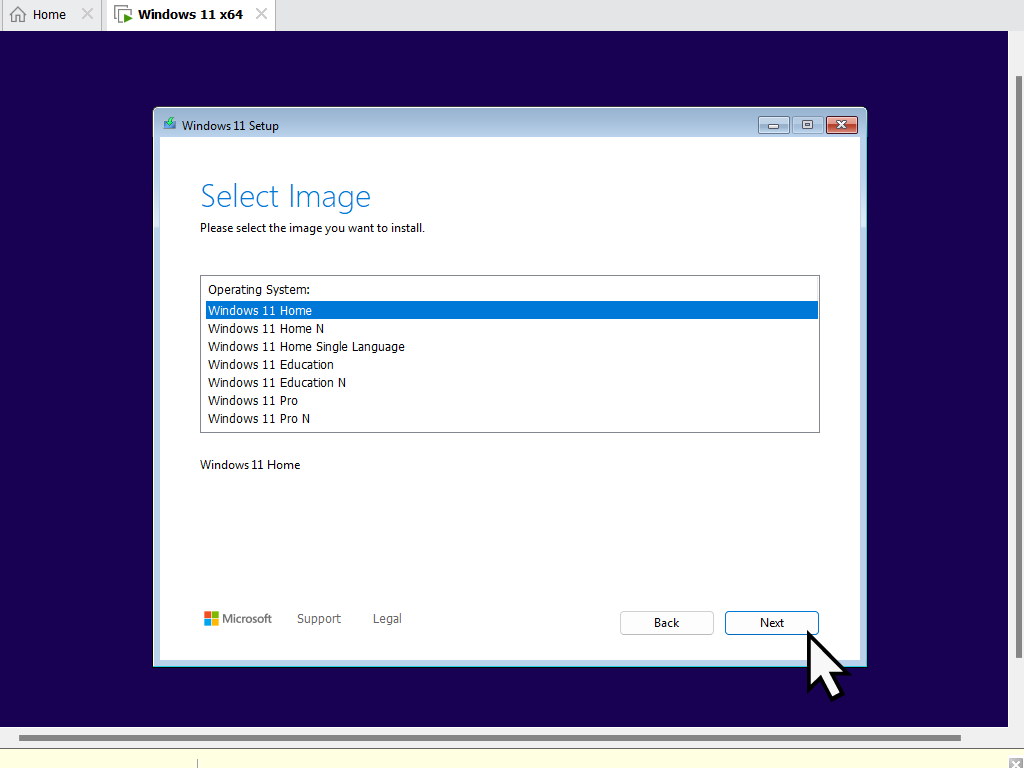Screen dimensions: 1024x768
Task: Open the Support link
Action: tap(319, 619)
